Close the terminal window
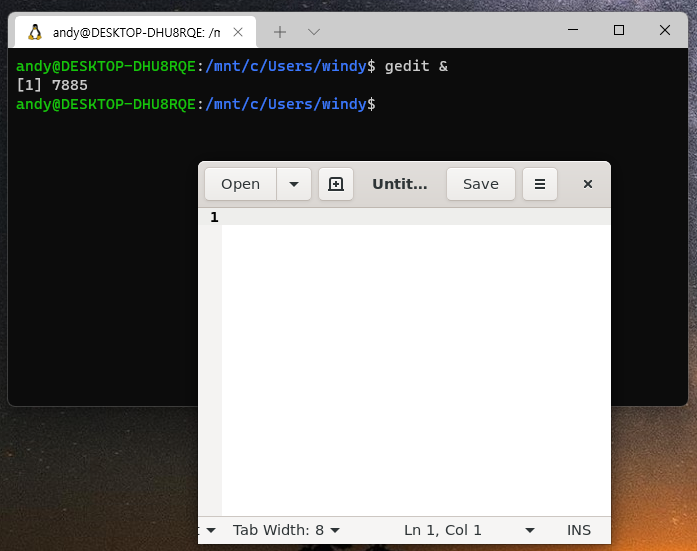Screen dimensions: 697x551 (665, 30)
